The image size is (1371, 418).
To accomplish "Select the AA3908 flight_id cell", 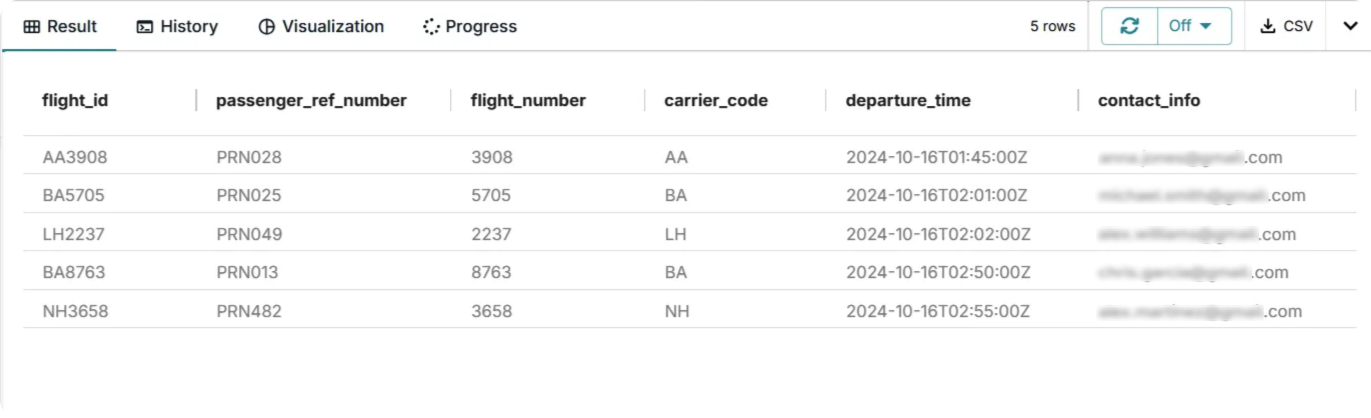I will pos(75,157).
